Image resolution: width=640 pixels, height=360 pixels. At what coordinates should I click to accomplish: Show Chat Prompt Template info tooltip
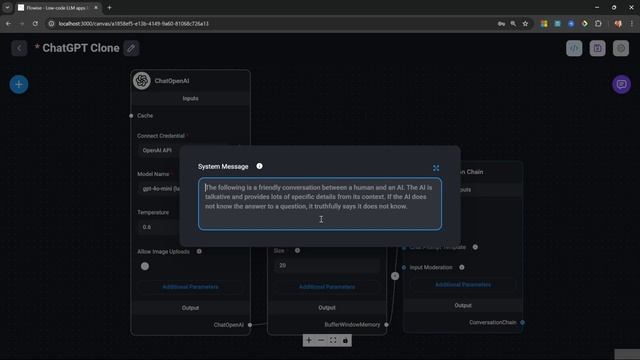[475, 247]
